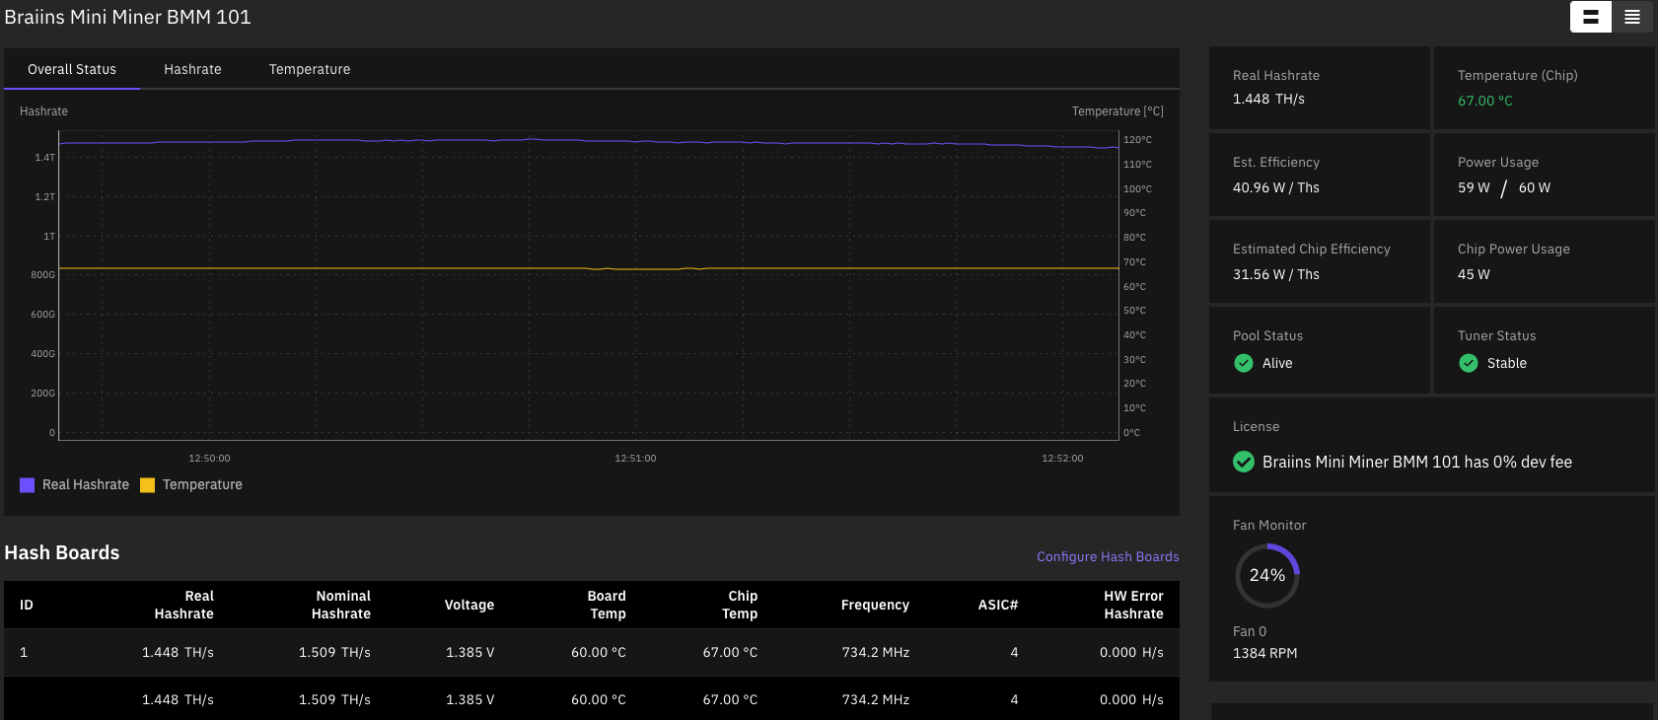Click the Frequency column header
This screenshot has width=1658, height=720.
coord(875,605)
